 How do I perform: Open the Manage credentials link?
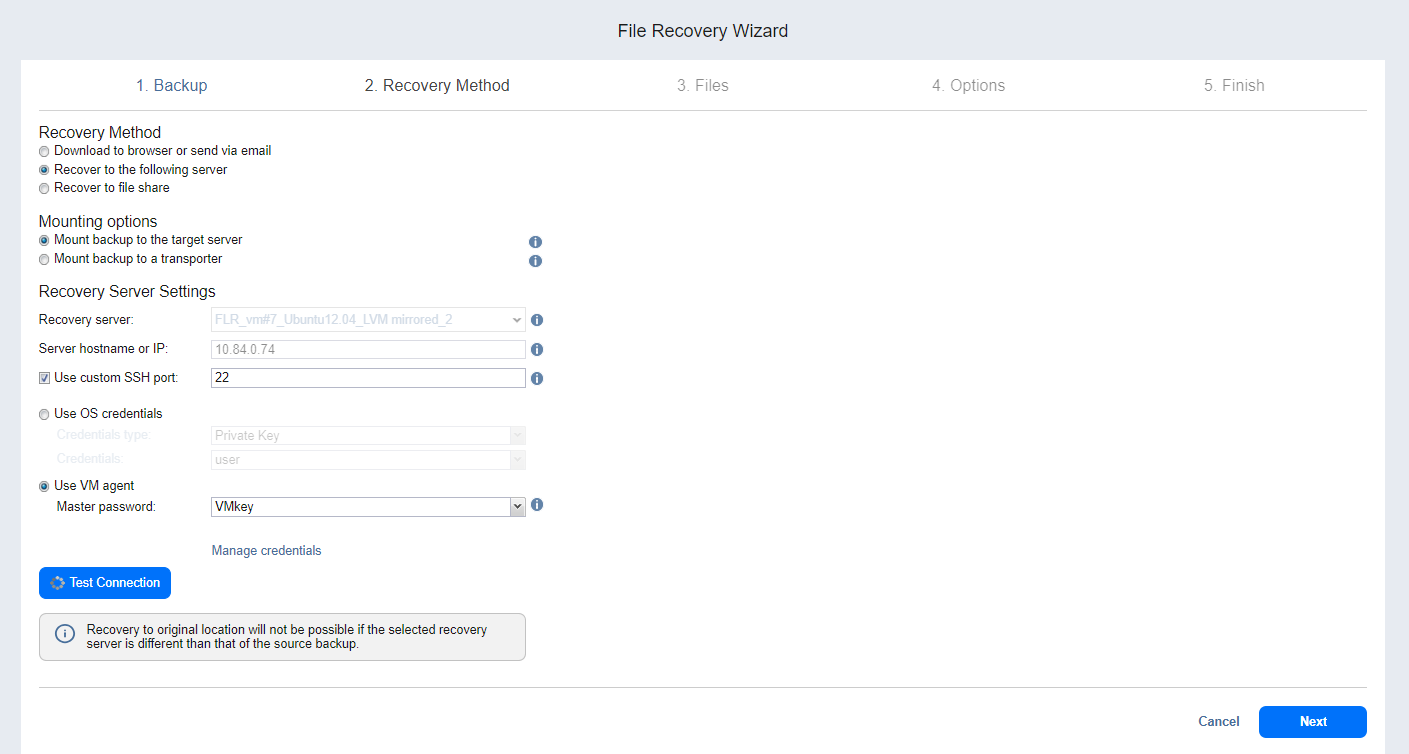266,551
